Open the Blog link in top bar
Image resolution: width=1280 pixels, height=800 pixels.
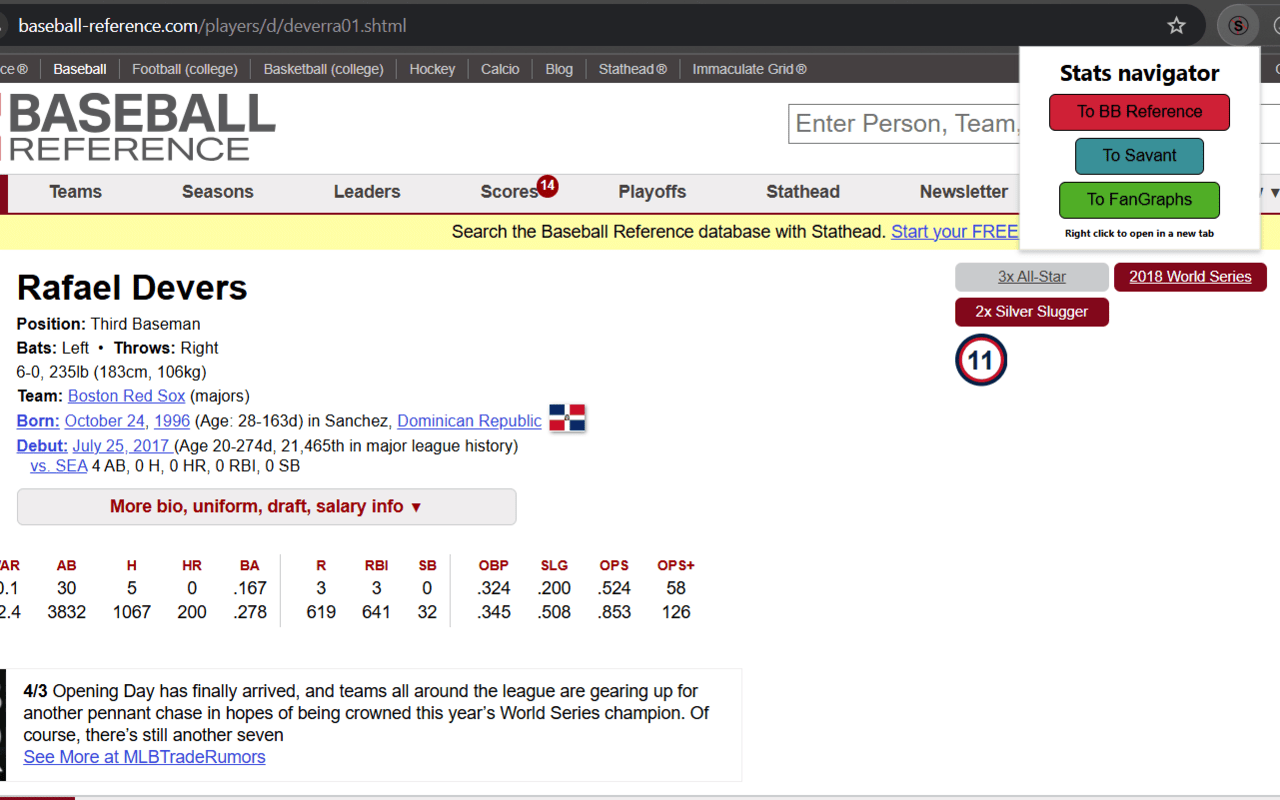click(559, 69)
